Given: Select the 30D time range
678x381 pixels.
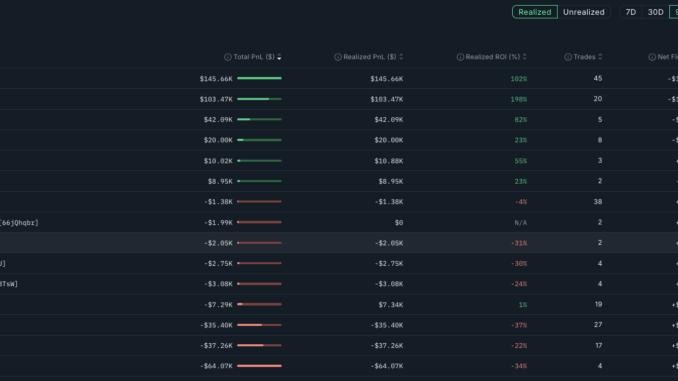Looking at the screenshot, I should point(655,12).
